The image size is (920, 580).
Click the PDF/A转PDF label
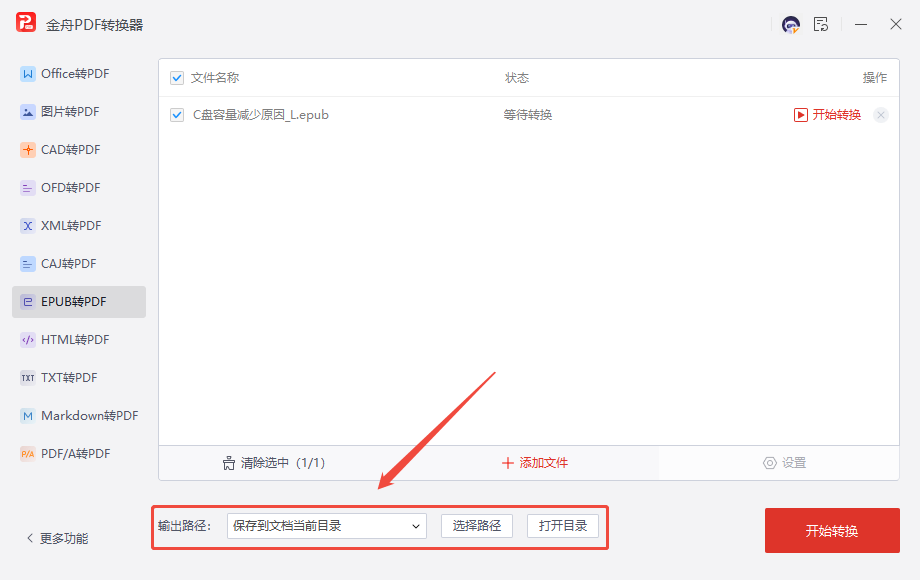[76, 454]
